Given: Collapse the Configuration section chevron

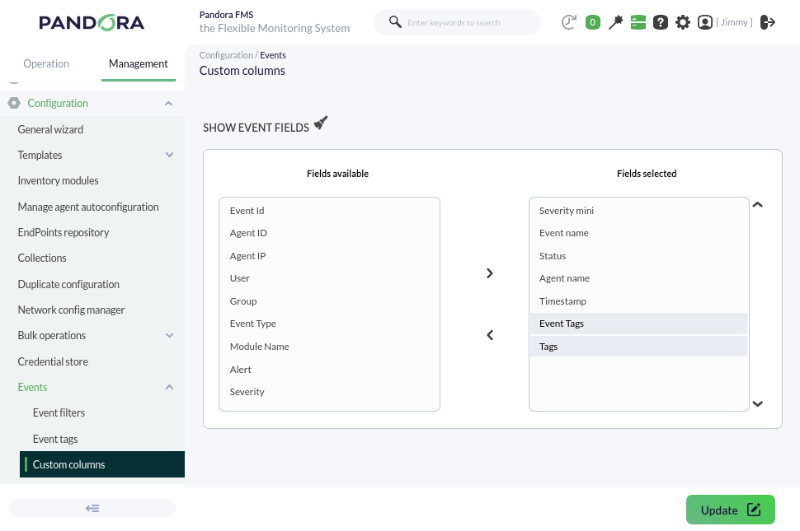Looking at the screenshot, I should pyautogui.click(x=168, y=104).
